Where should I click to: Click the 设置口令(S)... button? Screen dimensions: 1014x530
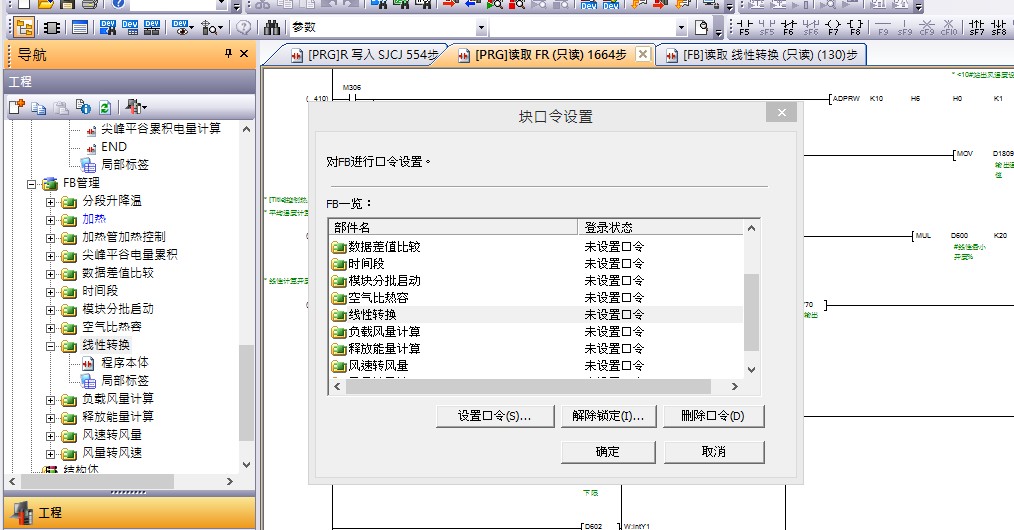coord(494,416)
